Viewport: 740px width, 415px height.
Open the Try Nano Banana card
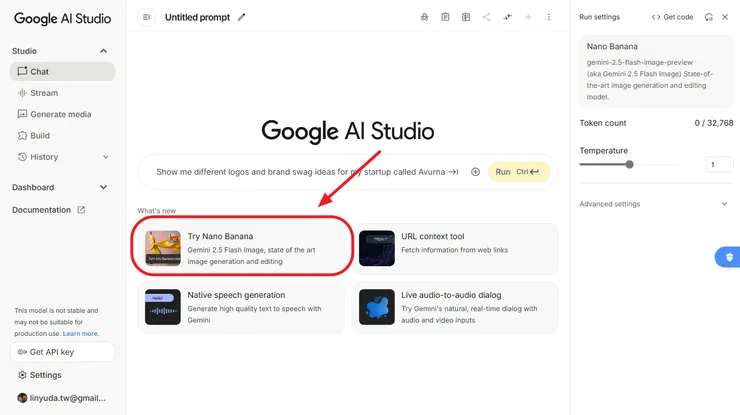click(241, 248)
